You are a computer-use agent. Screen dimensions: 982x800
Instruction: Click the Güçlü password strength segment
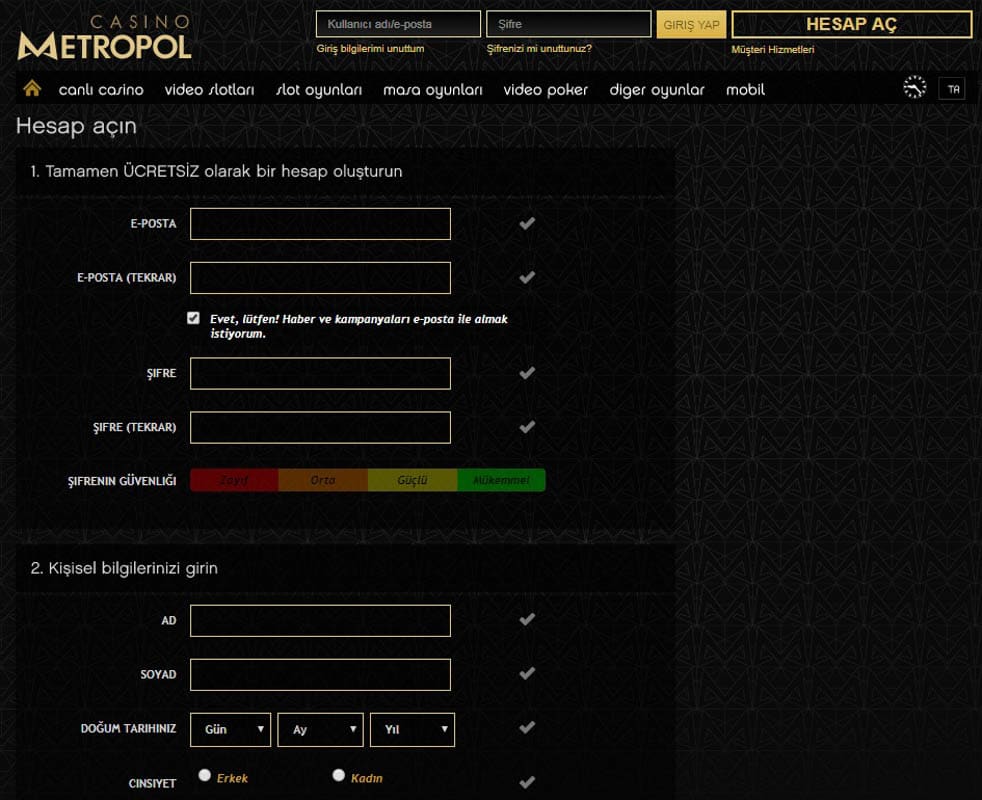click(412, 480)
